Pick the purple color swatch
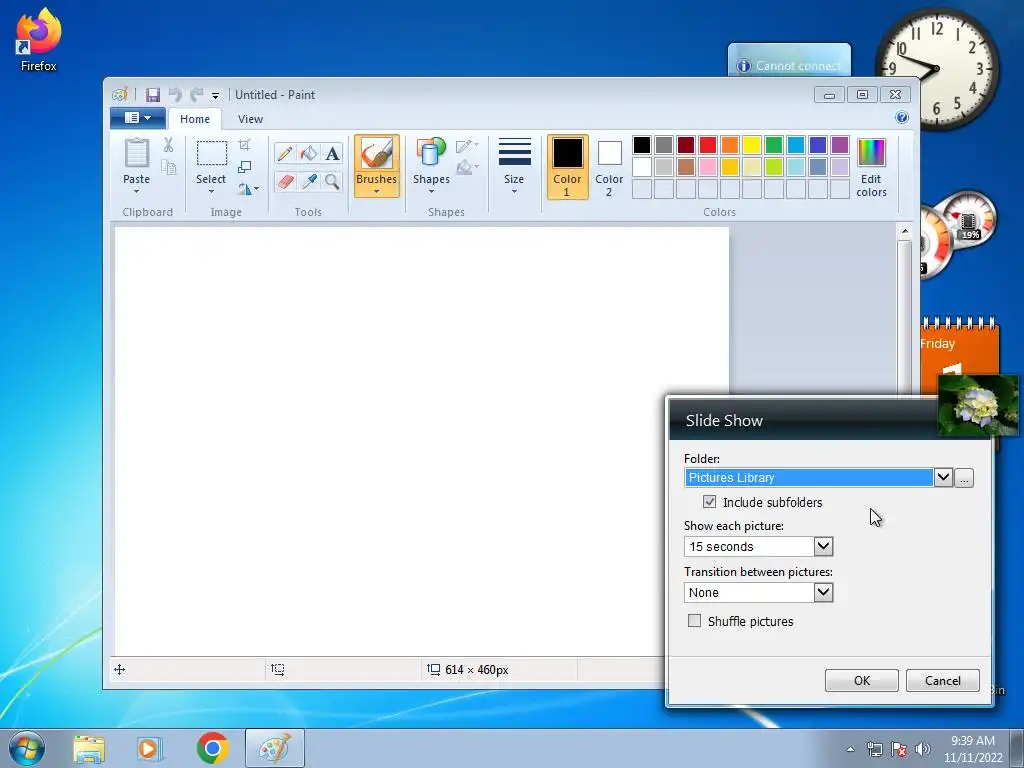 click(x=840, y=145)
